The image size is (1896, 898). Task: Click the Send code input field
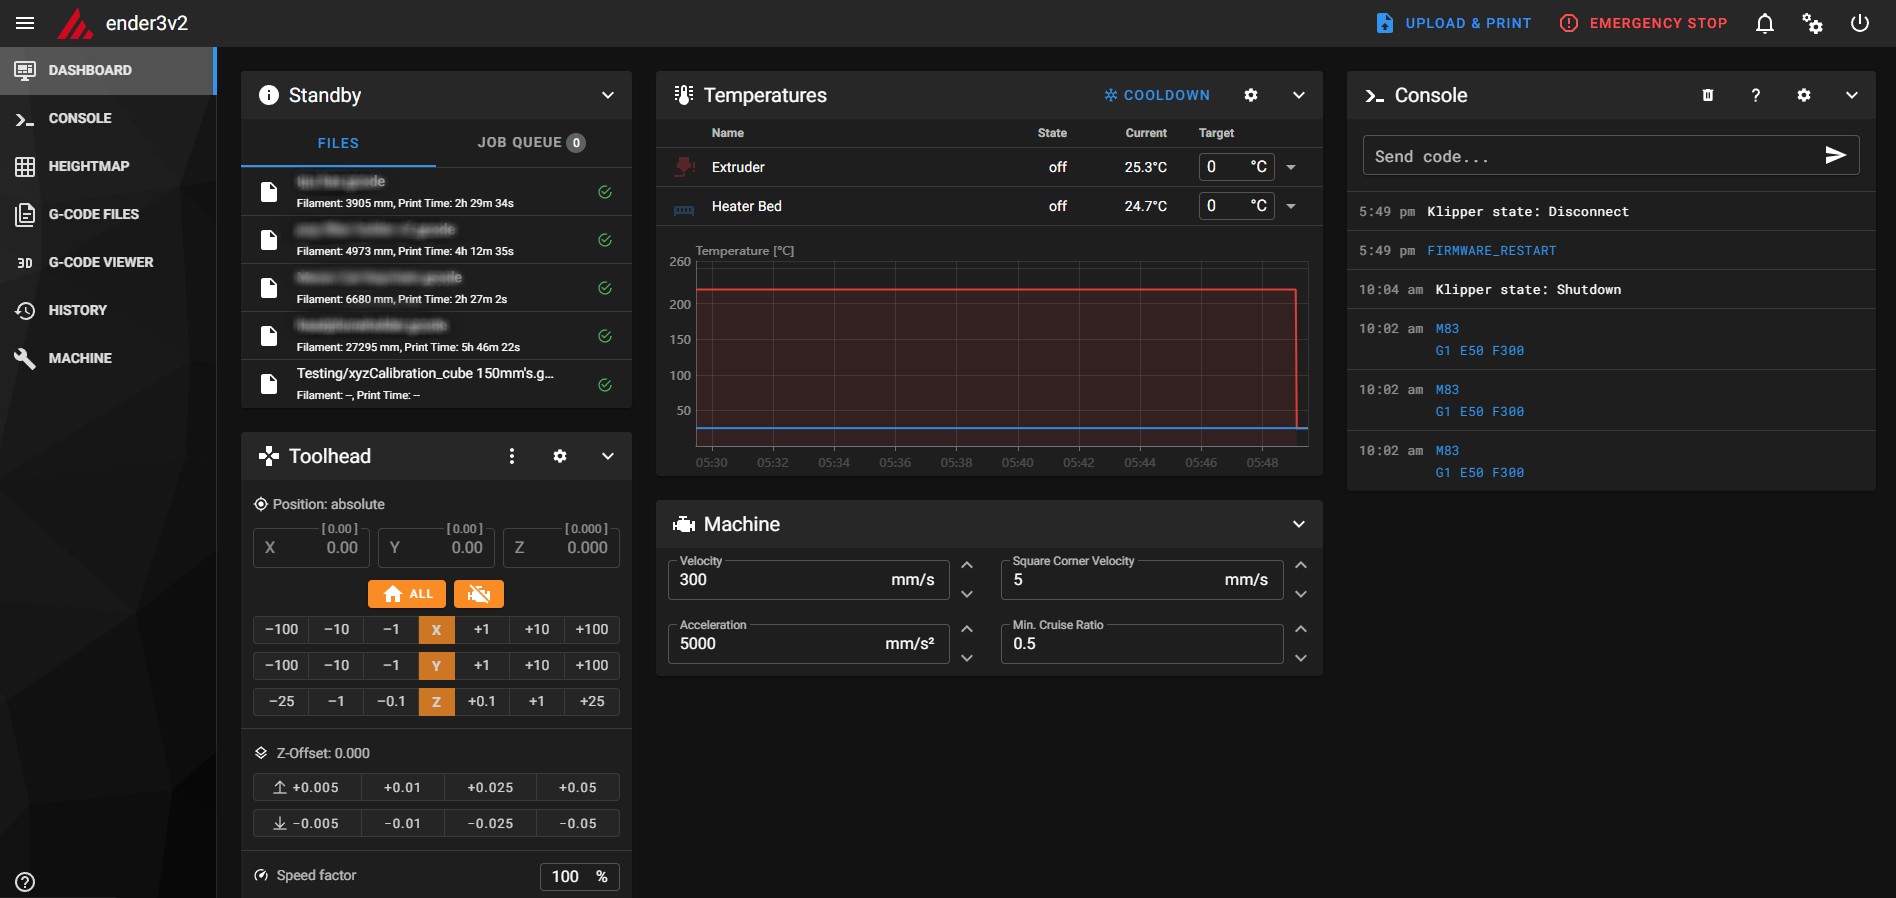[x=1590, y=156]
